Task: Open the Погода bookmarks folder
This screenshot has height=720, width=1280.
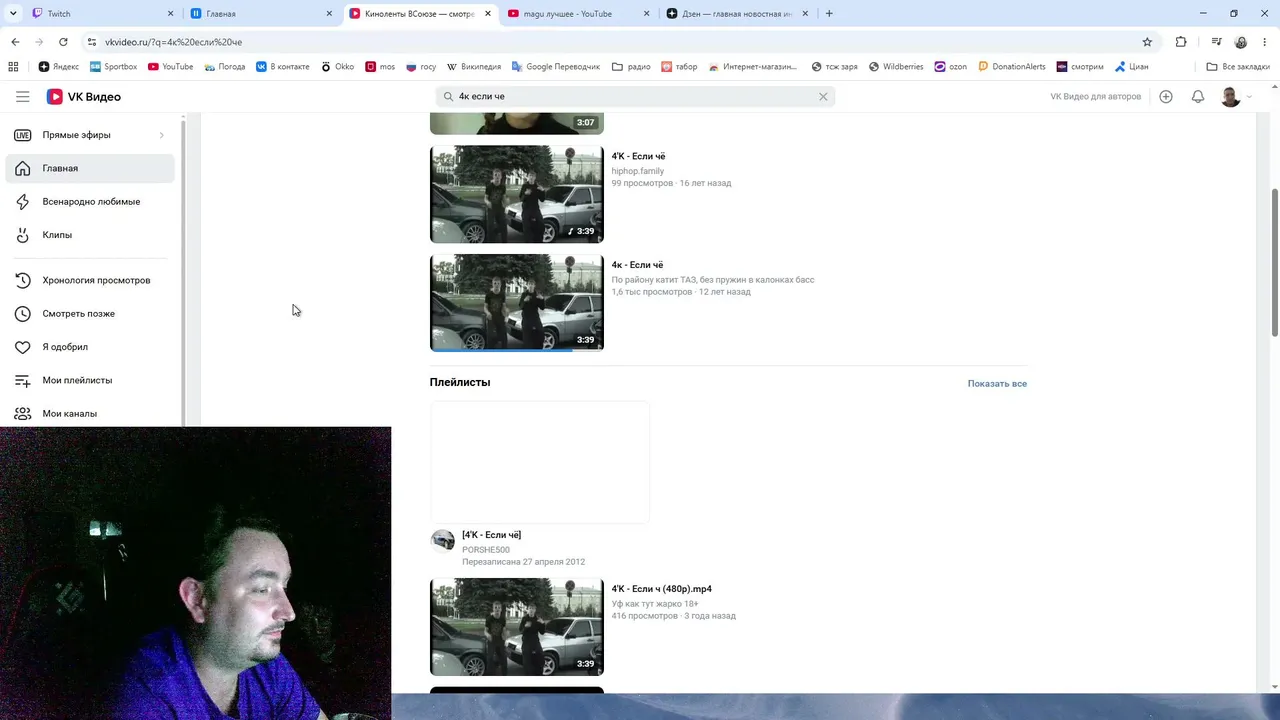Action: 224,67
